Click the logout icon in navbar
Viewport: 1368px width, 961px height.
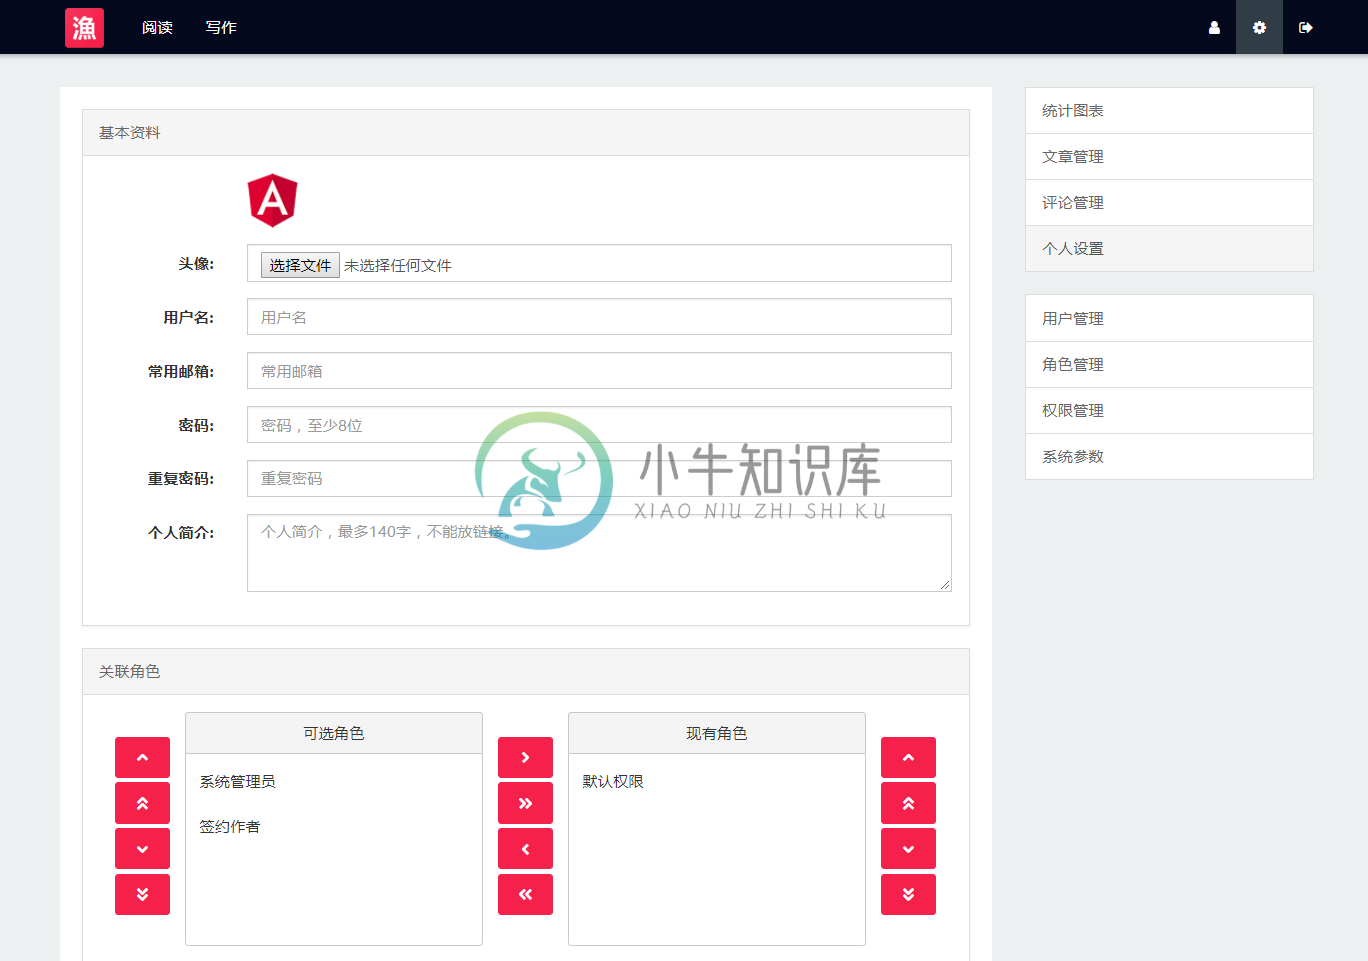(x=1306, y=27)
